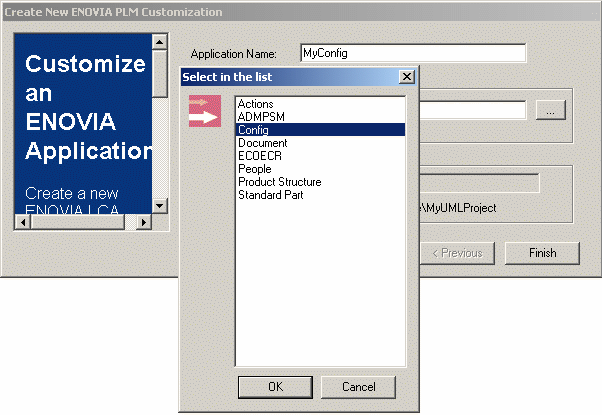Screen dimensions: 602x415
Task: Click the help panel scroll right arrow
Action: click(x=144, y=222)
